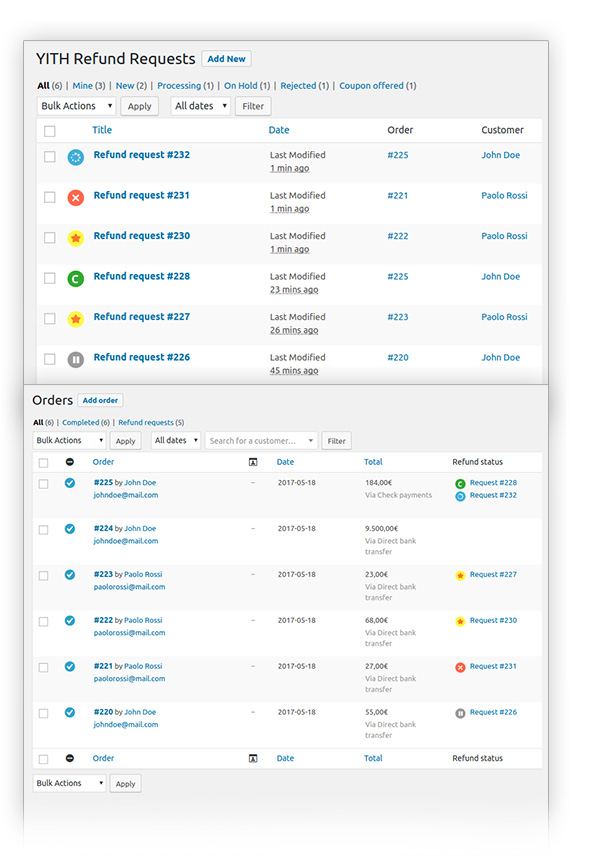Expand the All dates dropdown in Orders
Image resolution: width=600 pixels, height=856 pixels.
point(176,441)
